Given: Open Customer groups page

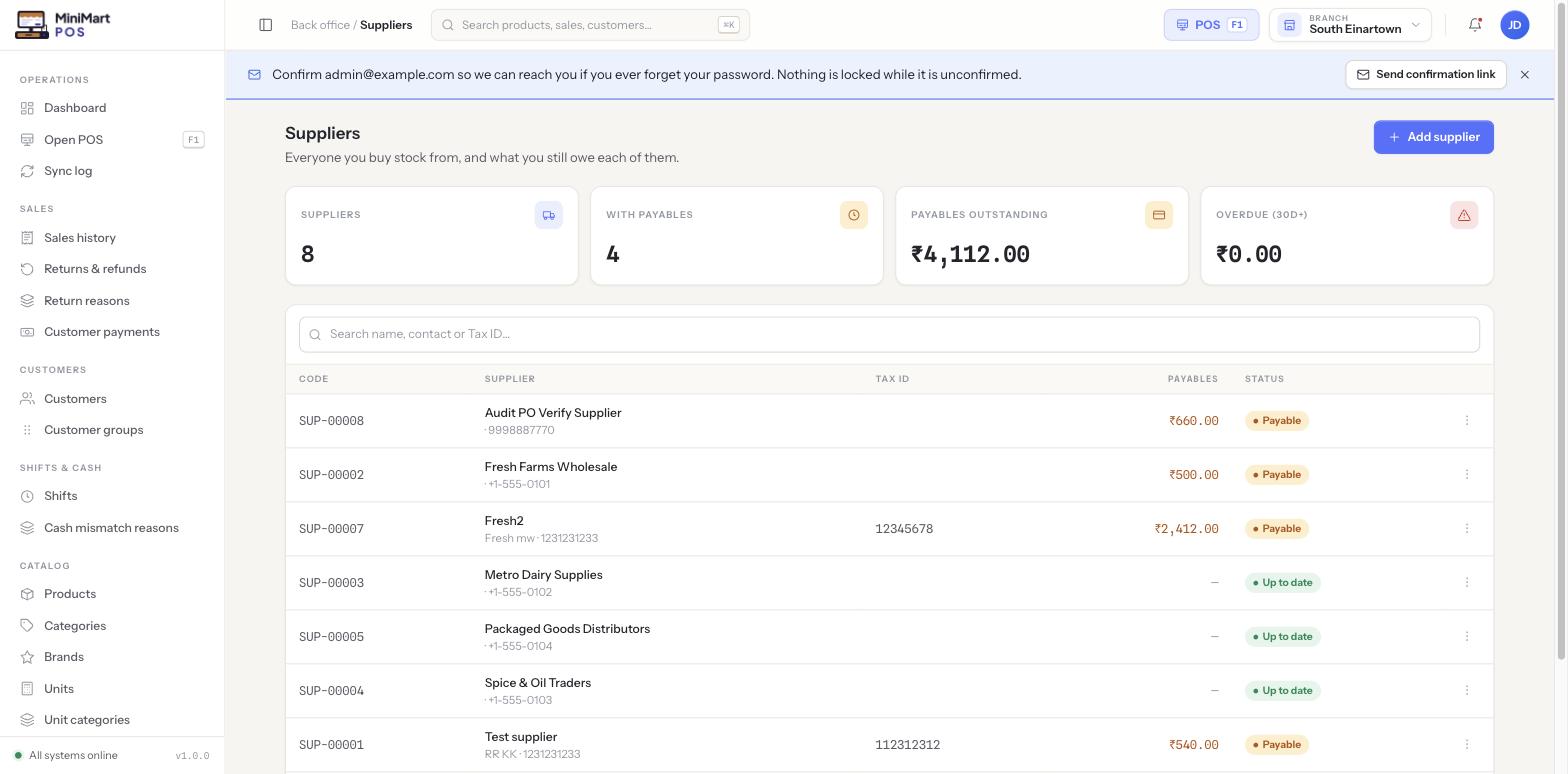Looking at the screenshot, I should pos(112,430).
